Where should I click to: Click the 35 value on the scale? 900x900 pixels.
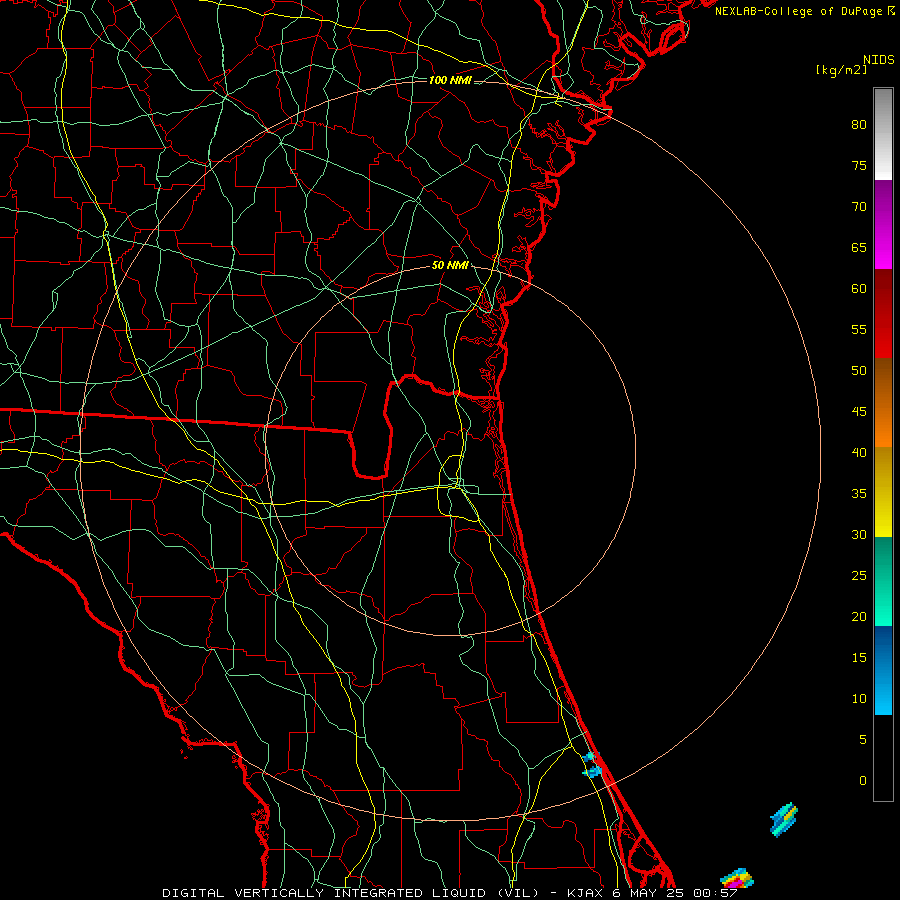point(859,494)
